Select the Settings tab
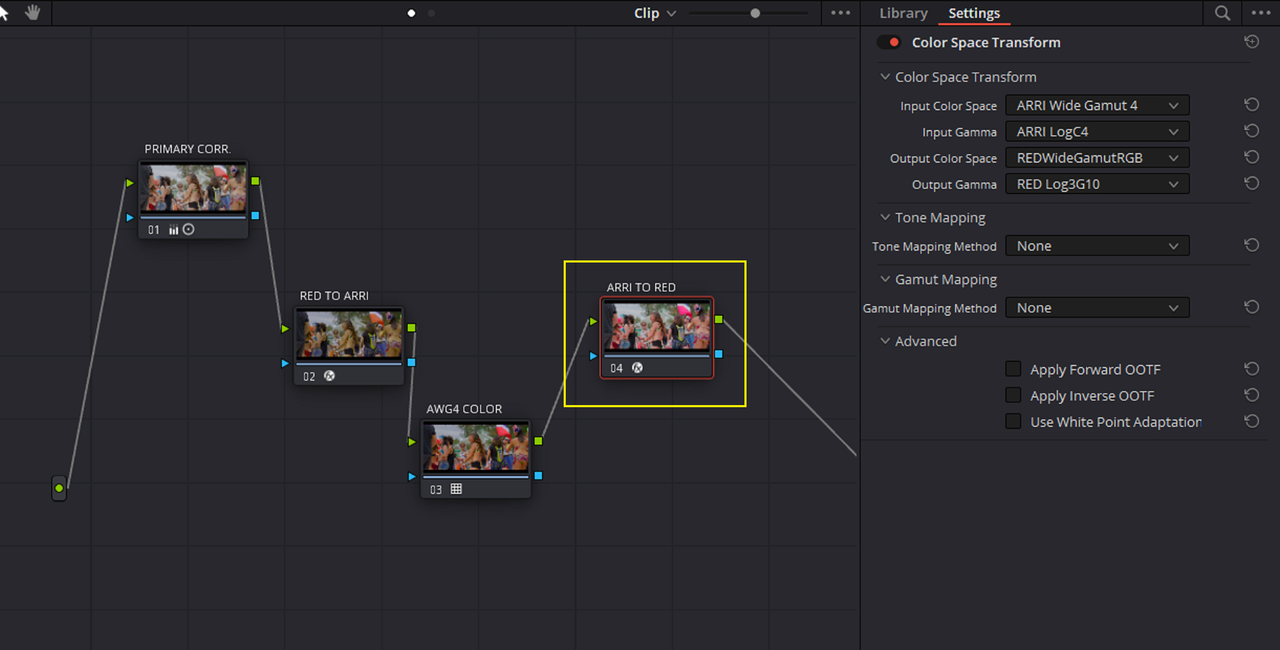 click(x=974, y=13)
